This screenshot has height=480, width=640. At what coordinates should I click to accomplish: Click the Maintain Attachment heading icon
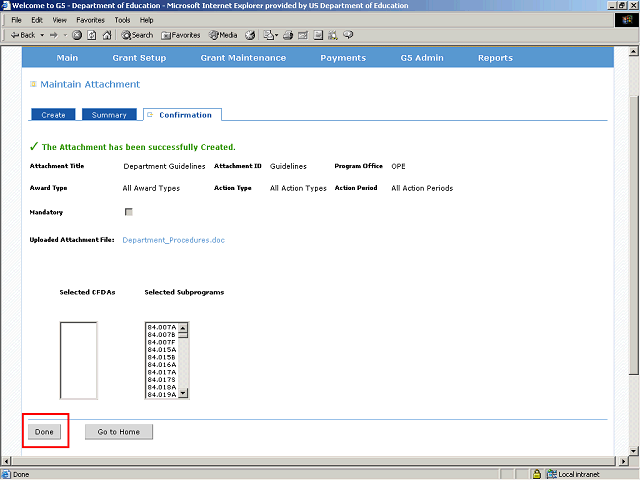pos(33,84)
